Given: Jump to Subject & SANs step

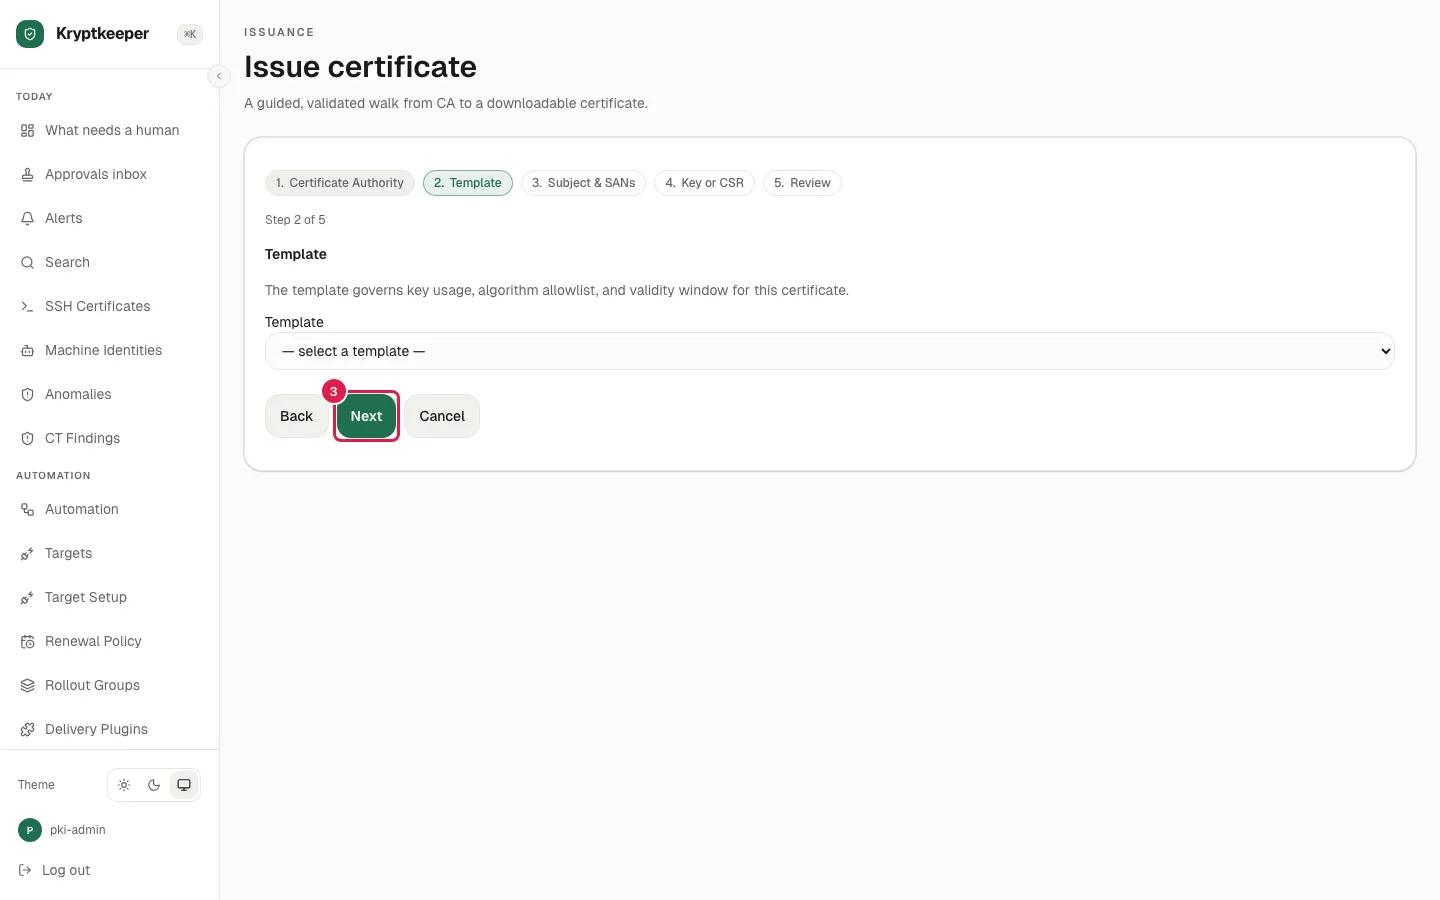Looking at the screenshot, I should point(584,183).
